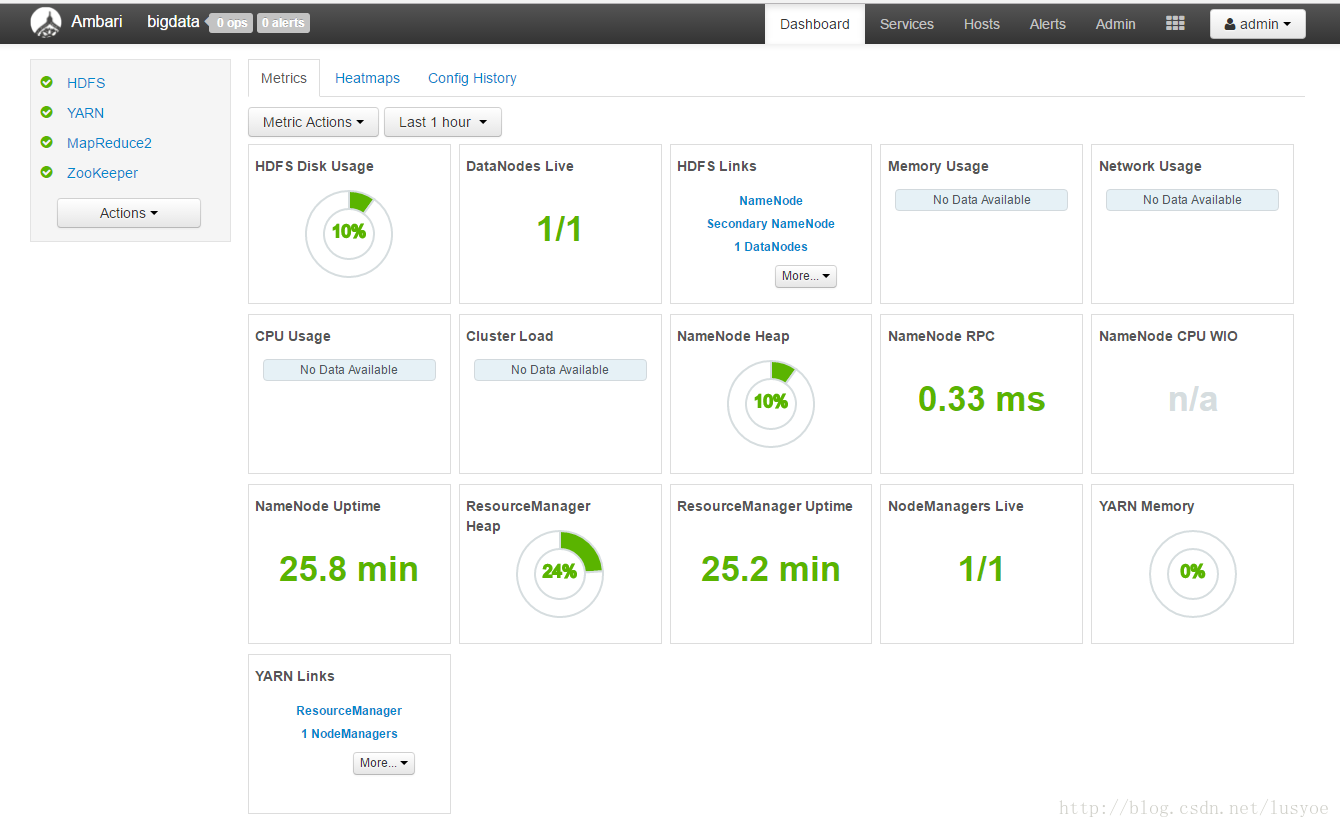Screen dimensions: 1340x828
Task: Open the HDFS service link
Action: tap(86, 83)
